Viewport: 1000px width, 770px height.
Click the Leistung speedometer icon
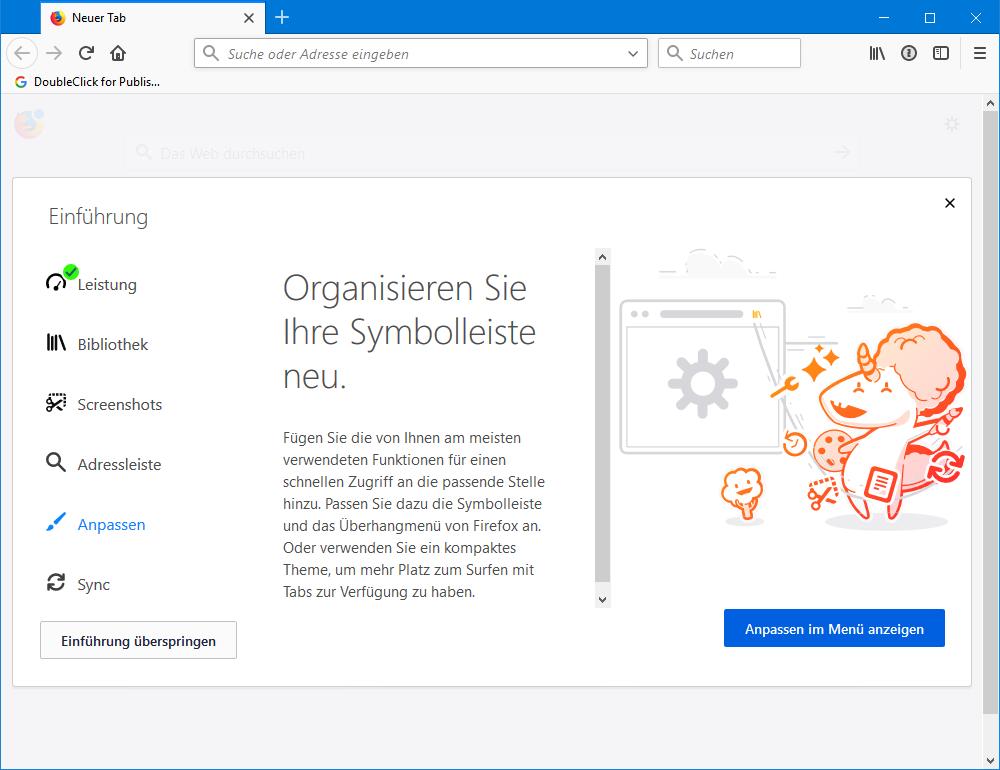56,282
